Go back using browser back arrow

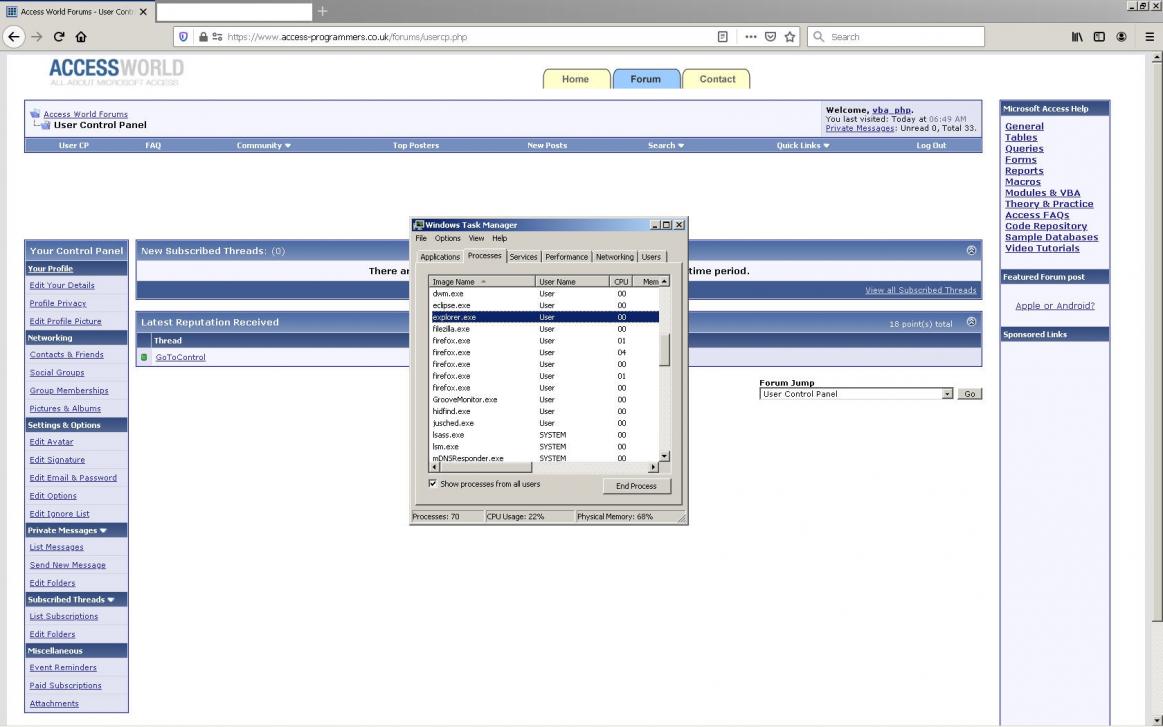pyautogui.click(x=13, y=36)
